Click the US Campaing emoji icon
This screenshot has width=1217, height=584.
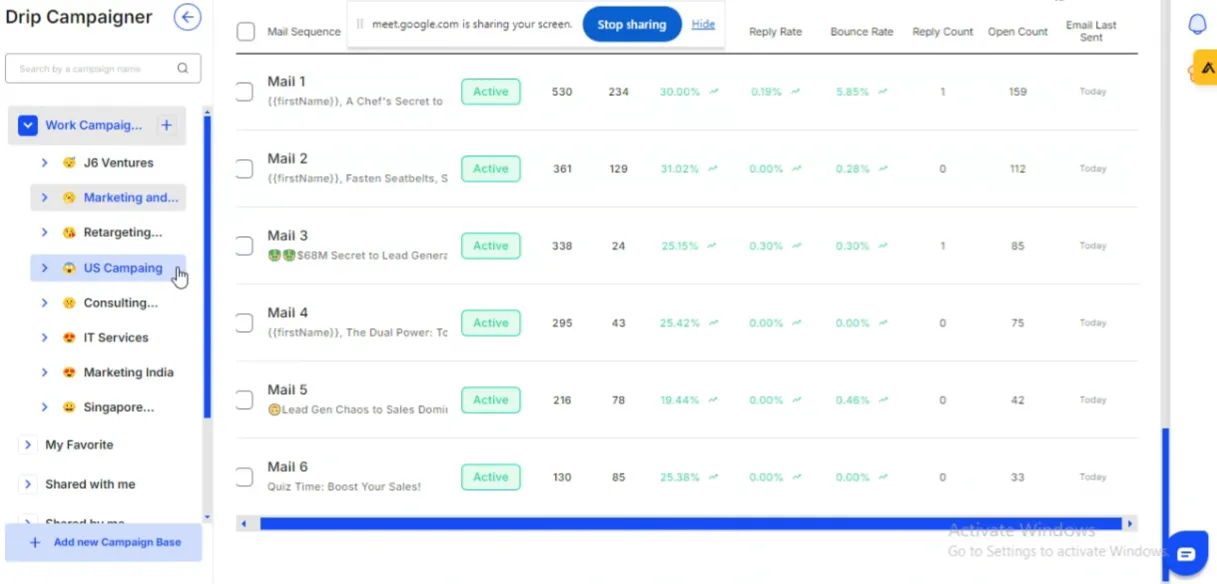tap(69, 268)
